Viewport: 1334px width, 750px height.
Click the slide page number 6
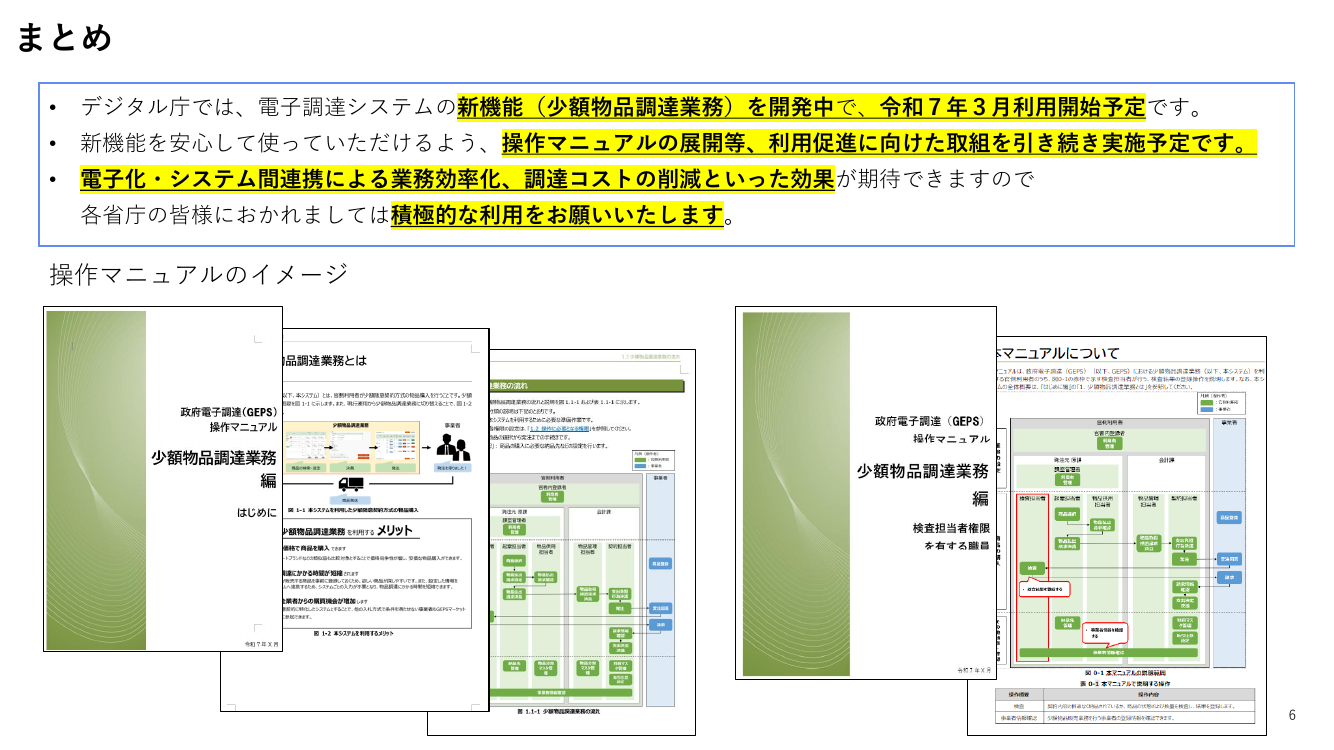[x=1292, y=715]
